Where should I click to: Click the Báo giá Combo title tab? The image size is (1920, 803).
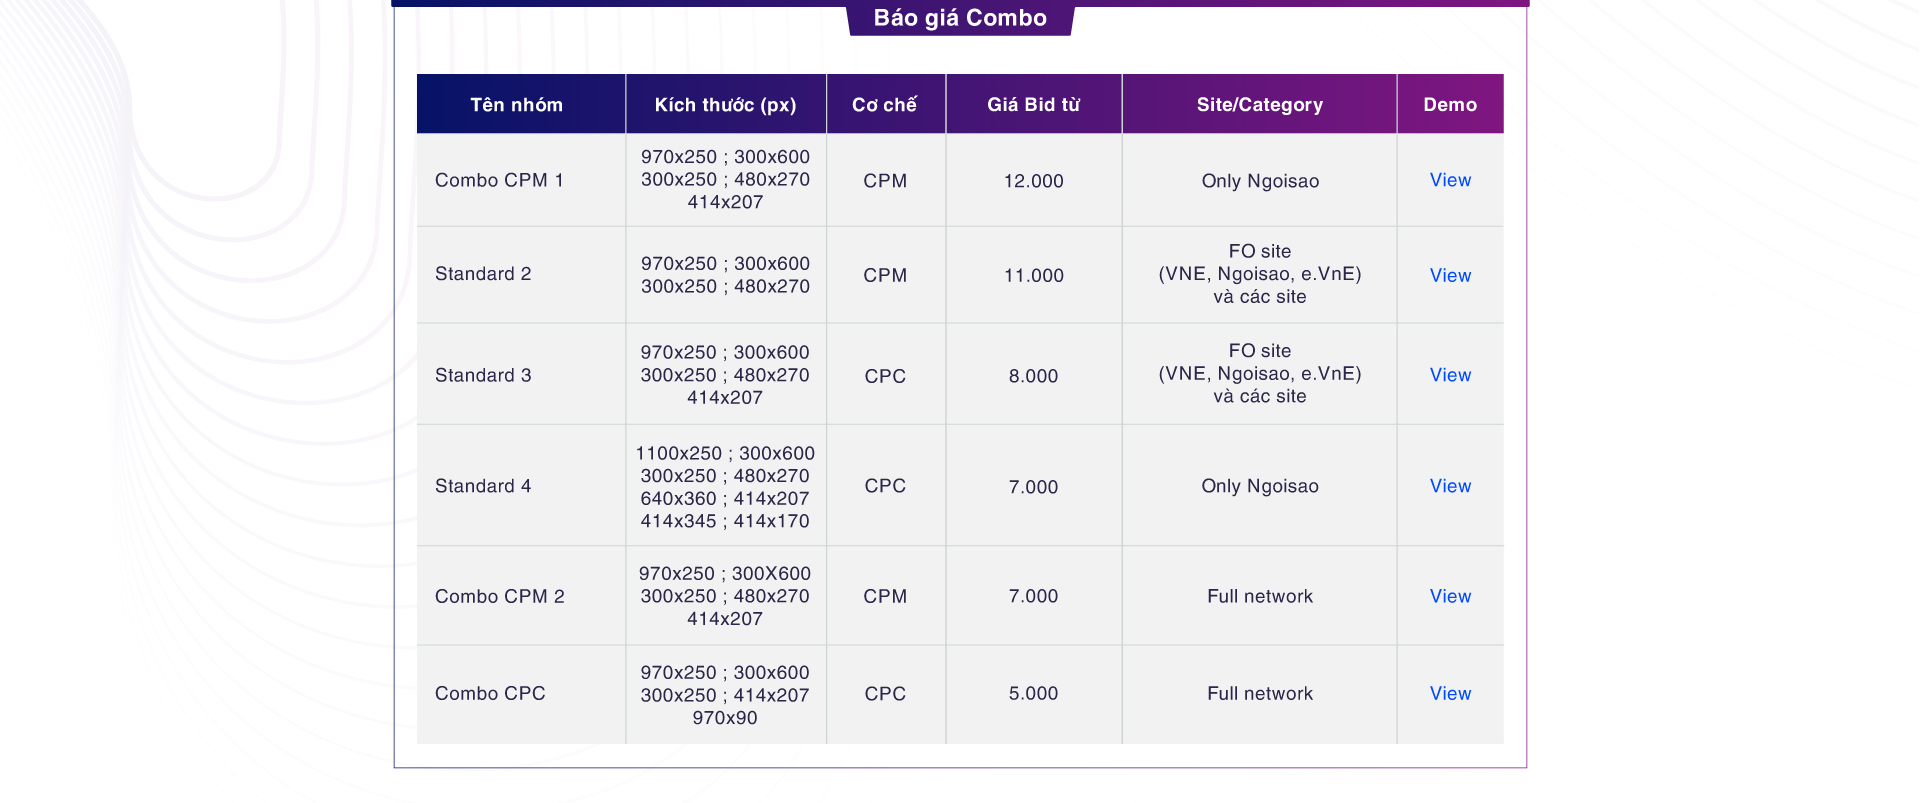[960, 18]
